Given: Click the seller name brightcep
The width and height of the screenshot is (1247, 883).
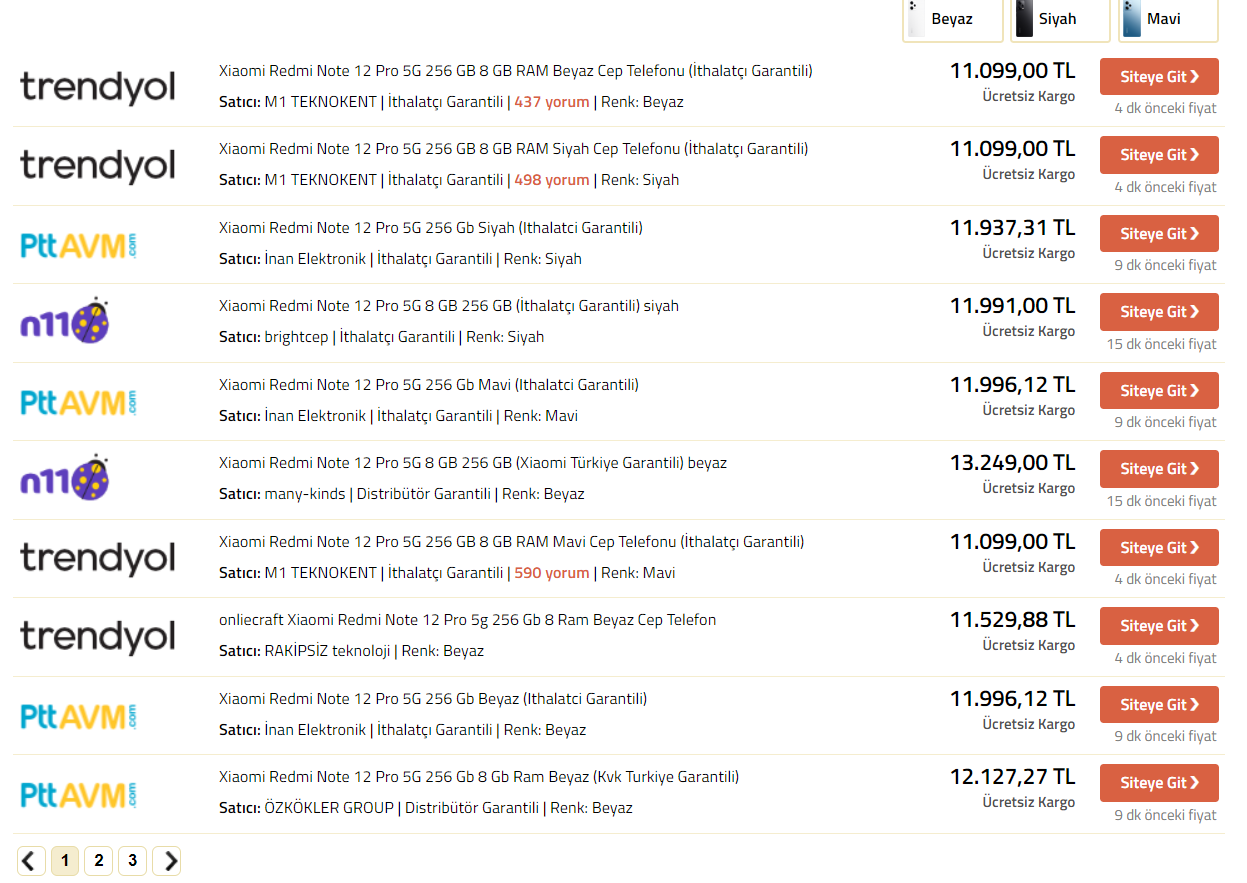Looking at the screenshot, I should 296,337.
